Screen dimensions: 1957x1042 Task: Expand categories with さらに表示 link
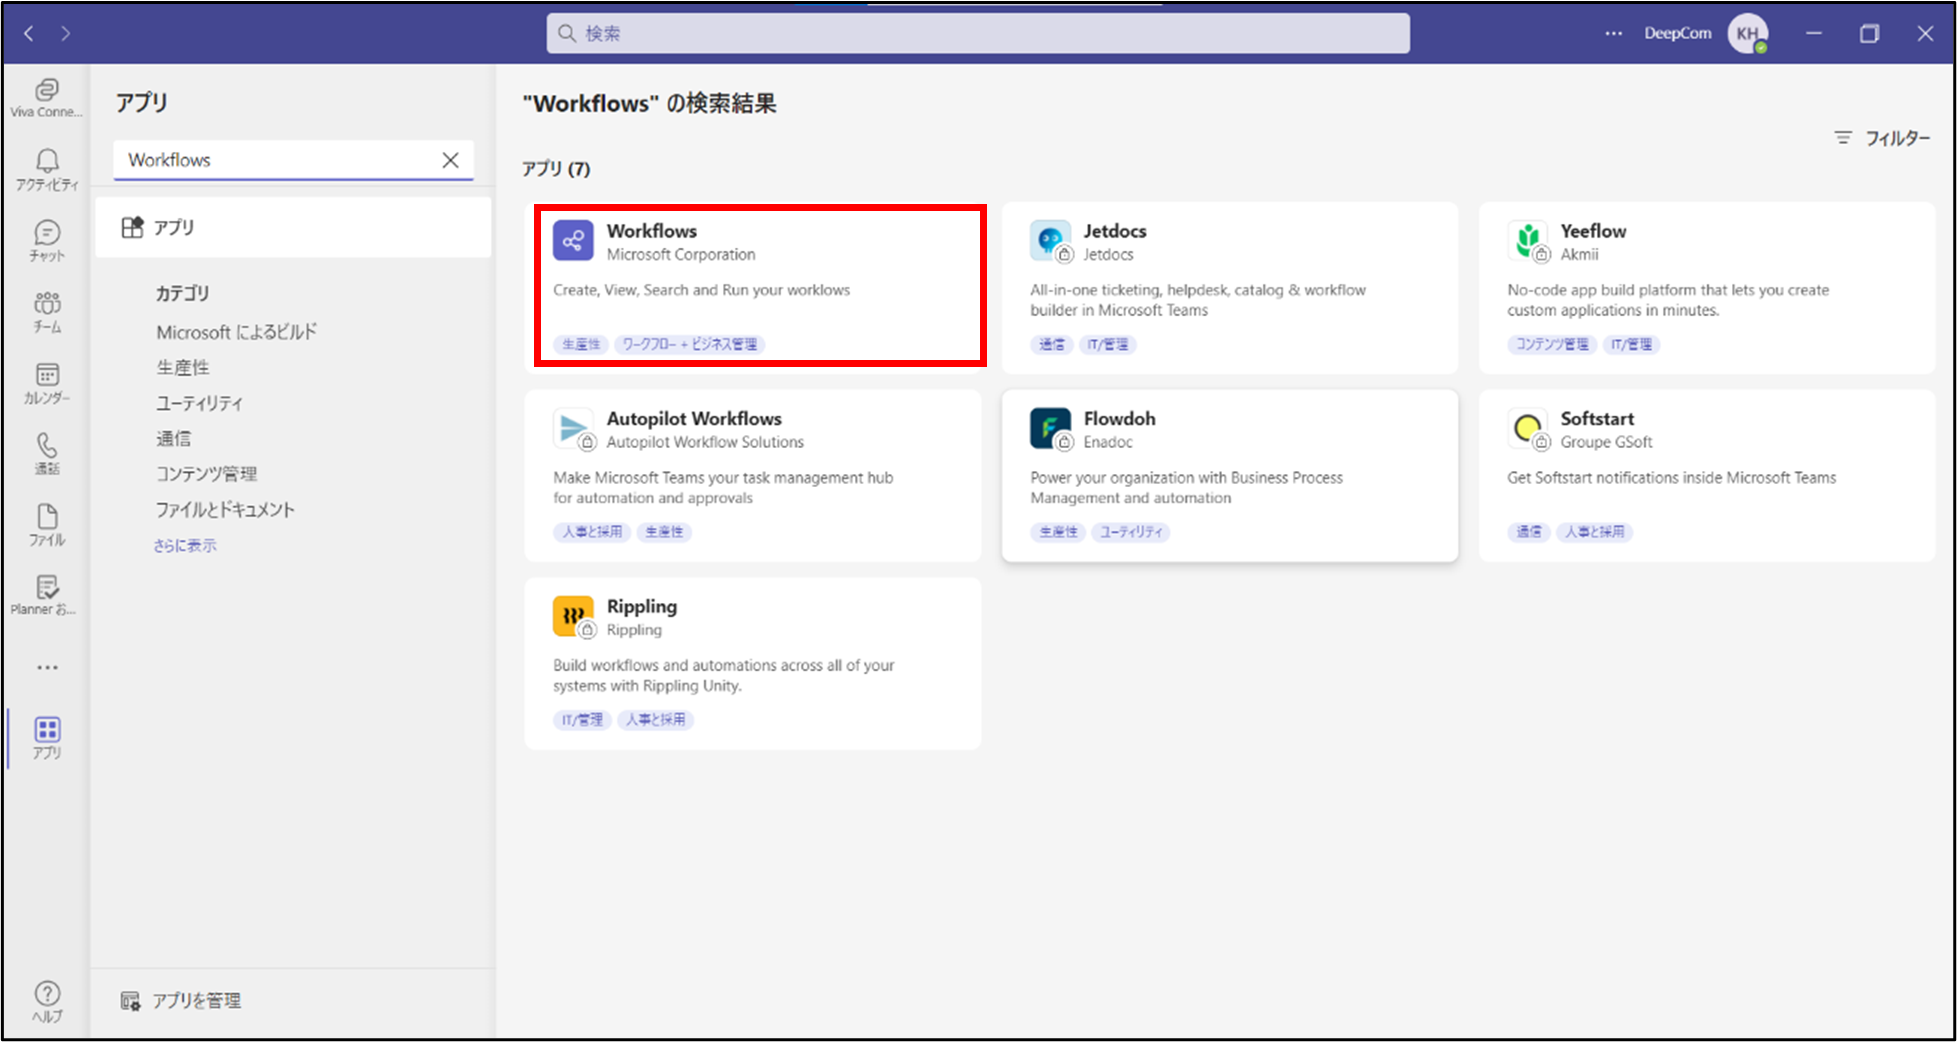(185, 545)
